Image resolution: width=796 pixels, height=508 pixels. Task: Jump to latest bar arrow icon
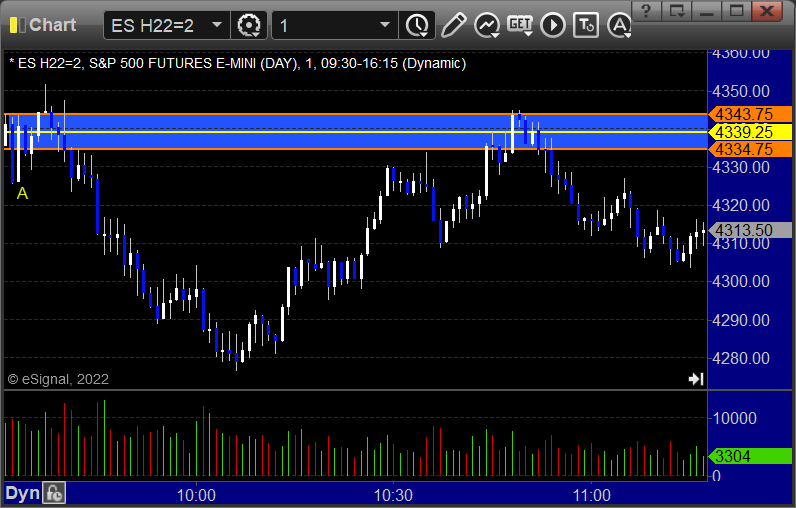coord(695,379)
